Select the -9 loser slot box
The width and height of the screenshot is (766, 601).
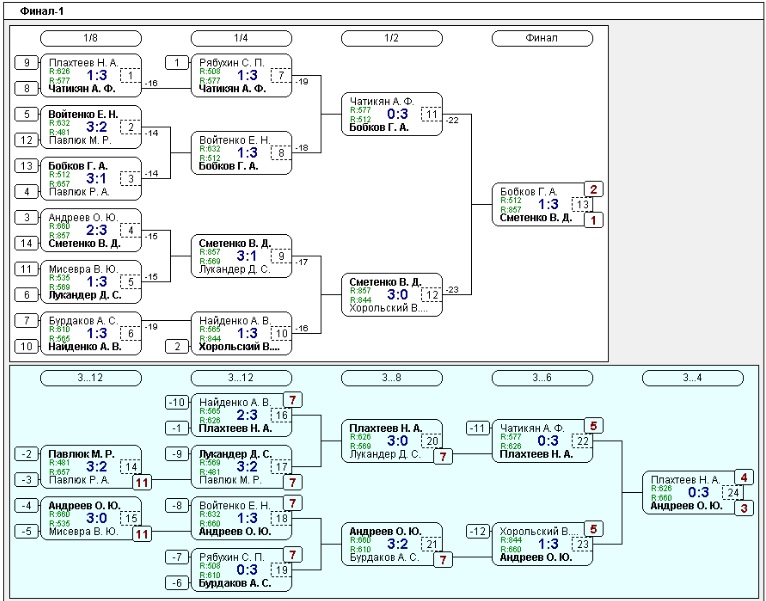(177, 454)
